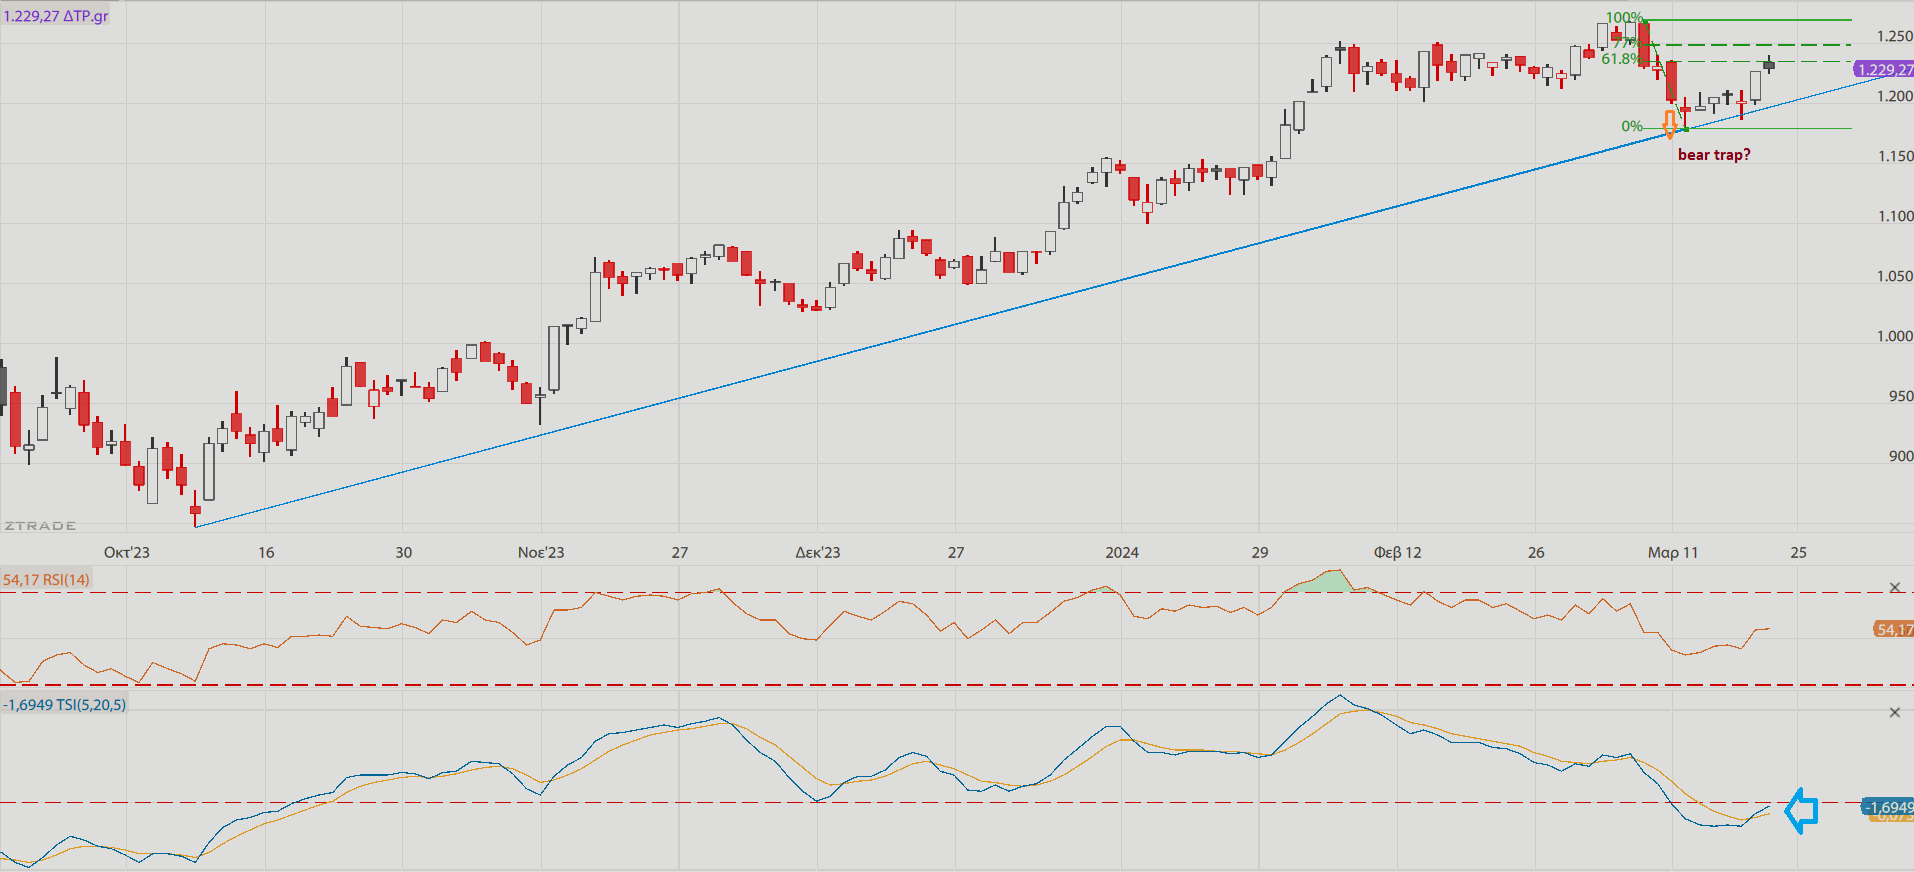Click the 30 date axis label

point(403,552)
